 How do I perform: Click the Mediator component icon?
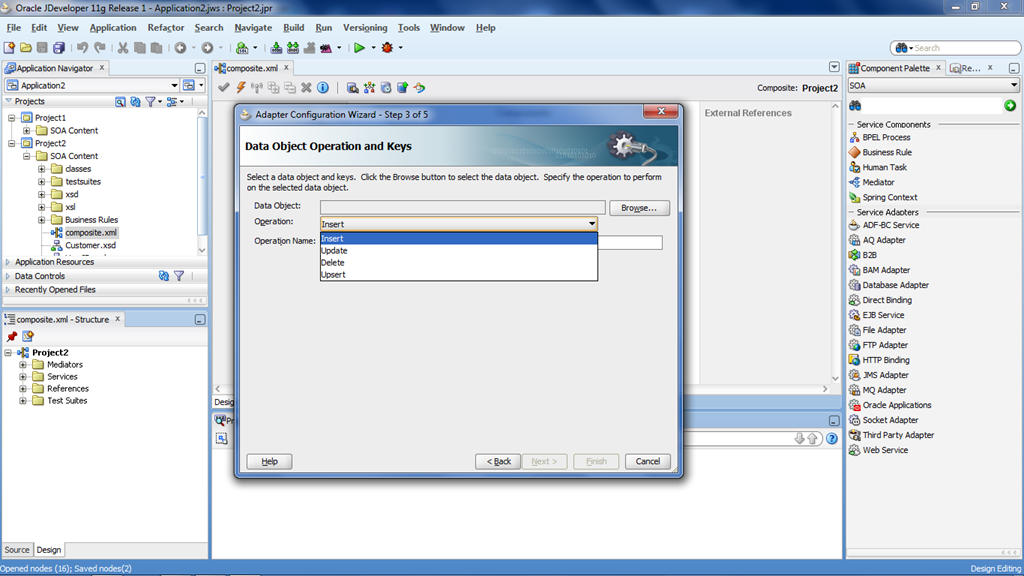tap(855, 182)
